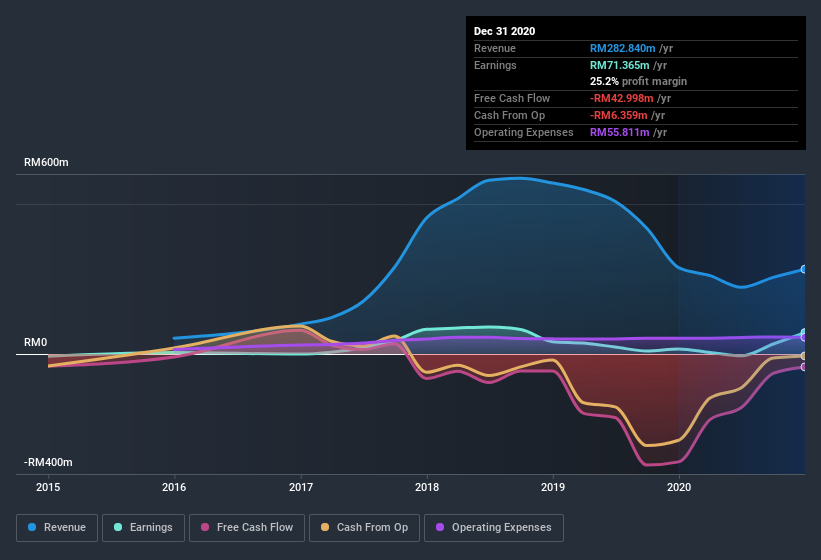Screen dimensions: 821x560
Task: Click the 2017 x-axis label
Action: tap(301, 487)
